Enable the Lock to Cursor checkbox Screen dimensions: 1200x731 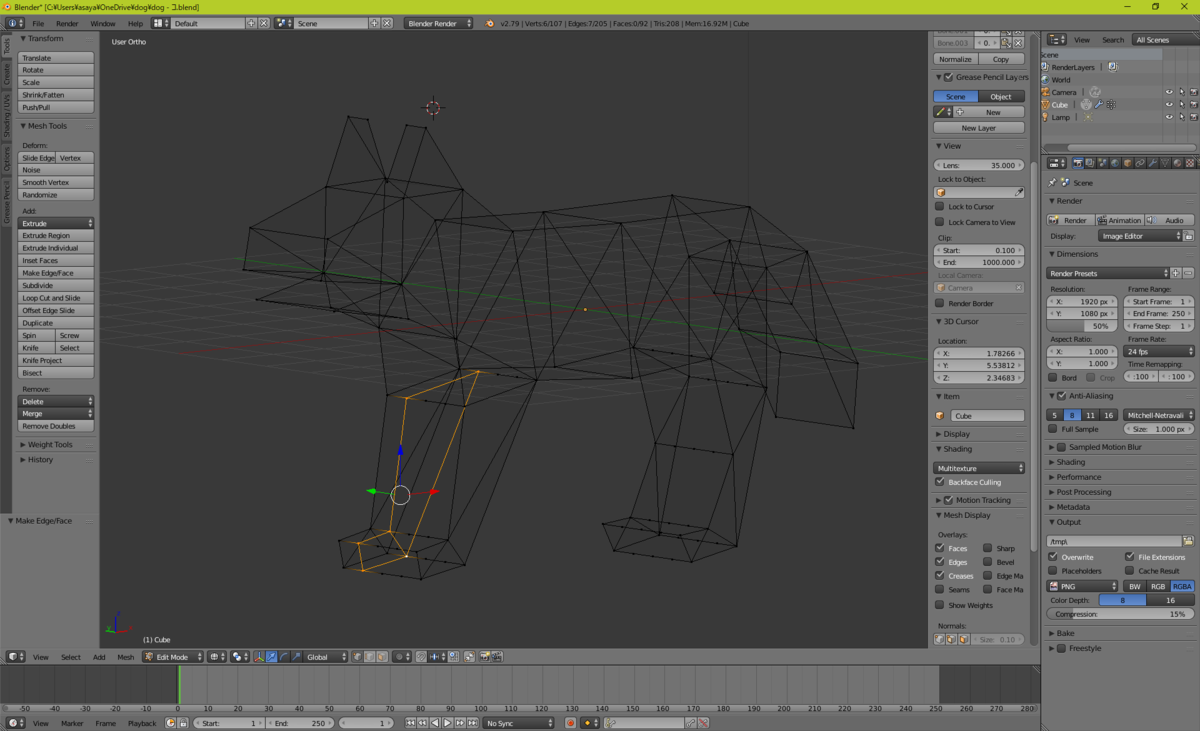click(x=940, y=207)
